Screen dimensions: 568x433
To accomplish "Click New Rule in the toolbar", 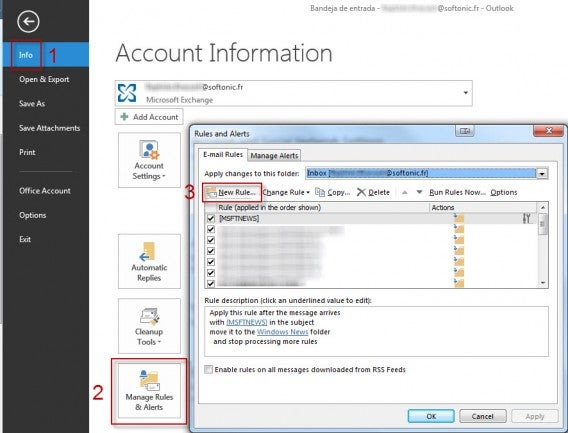I will pos(232,192).
